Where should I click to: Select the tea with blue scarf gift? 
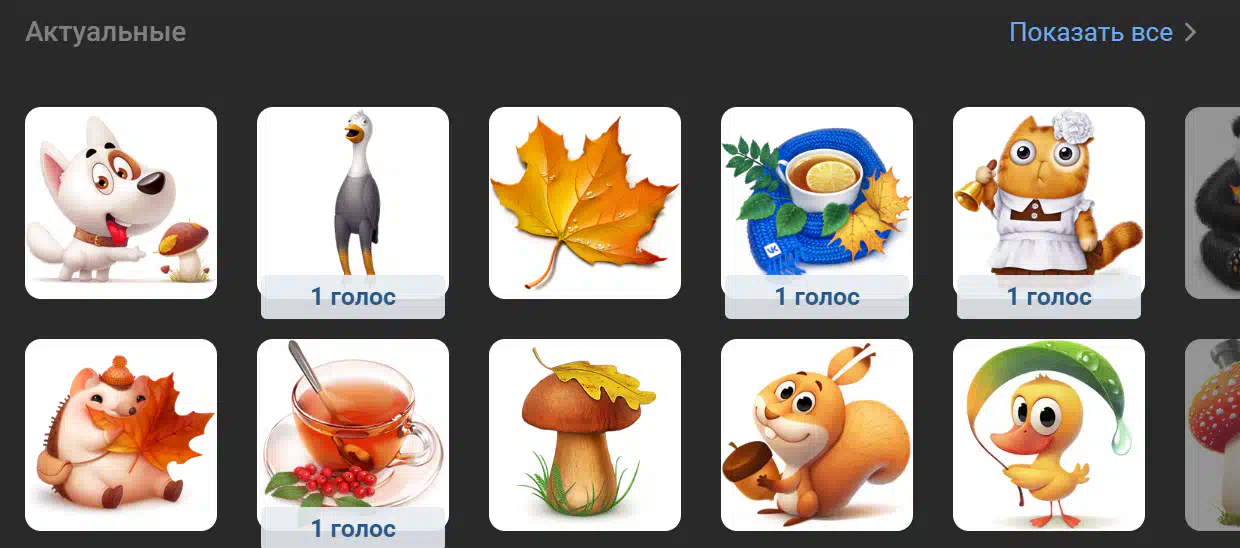click(817, 203)
